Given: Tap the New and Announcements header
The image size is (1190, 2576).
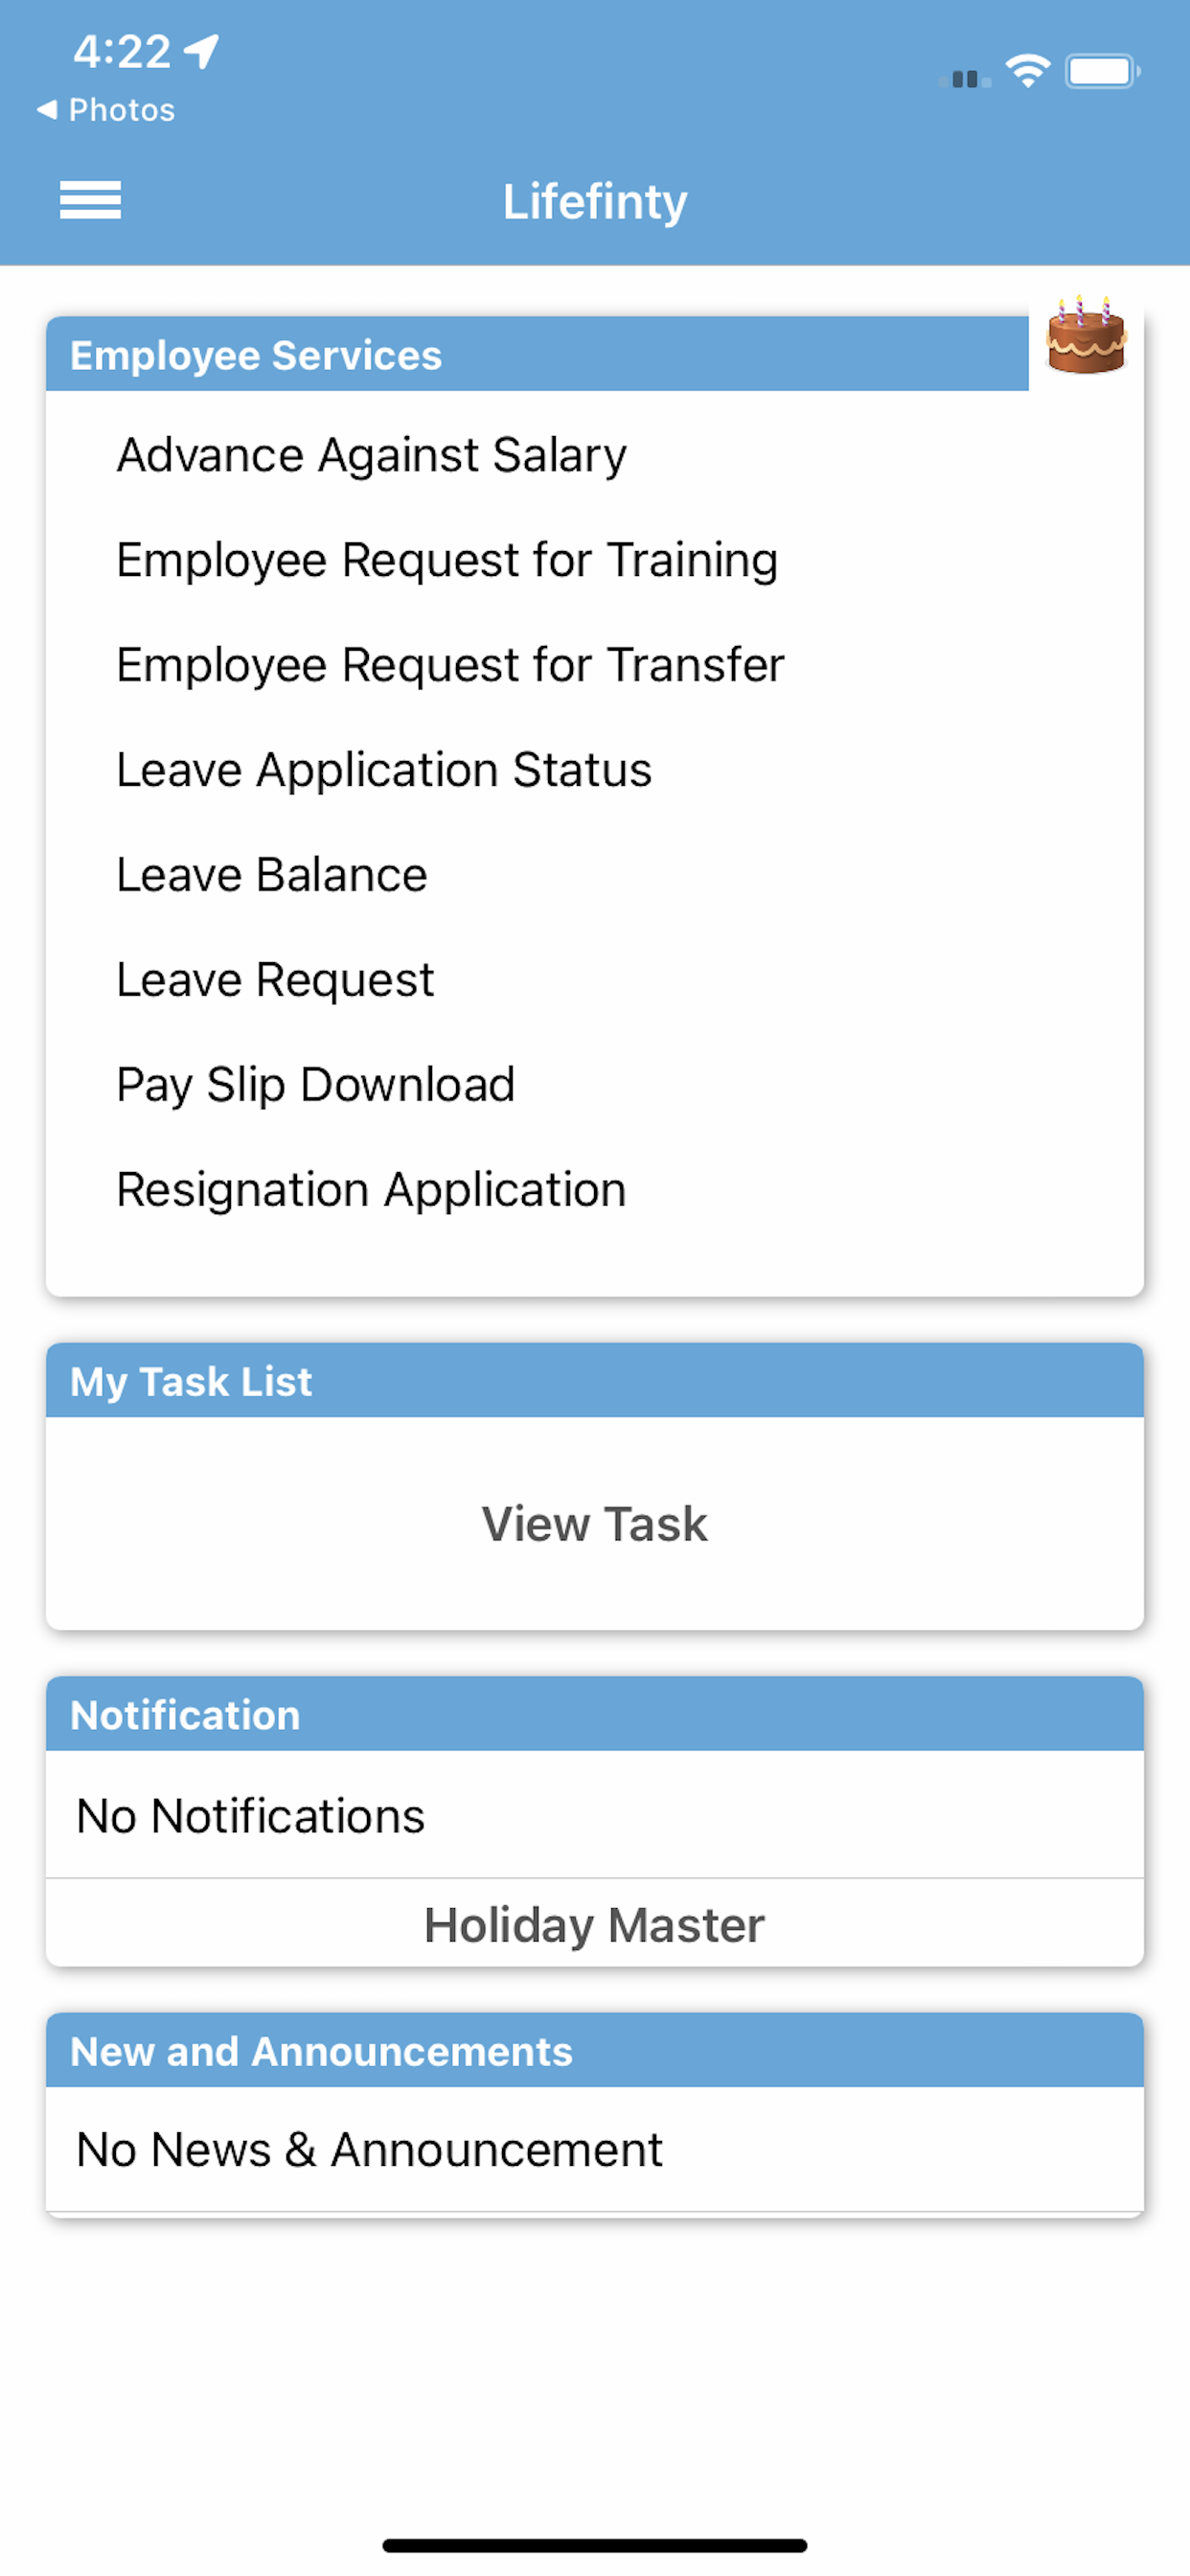Looking at the screenshot, I should tap(594, 2051).
